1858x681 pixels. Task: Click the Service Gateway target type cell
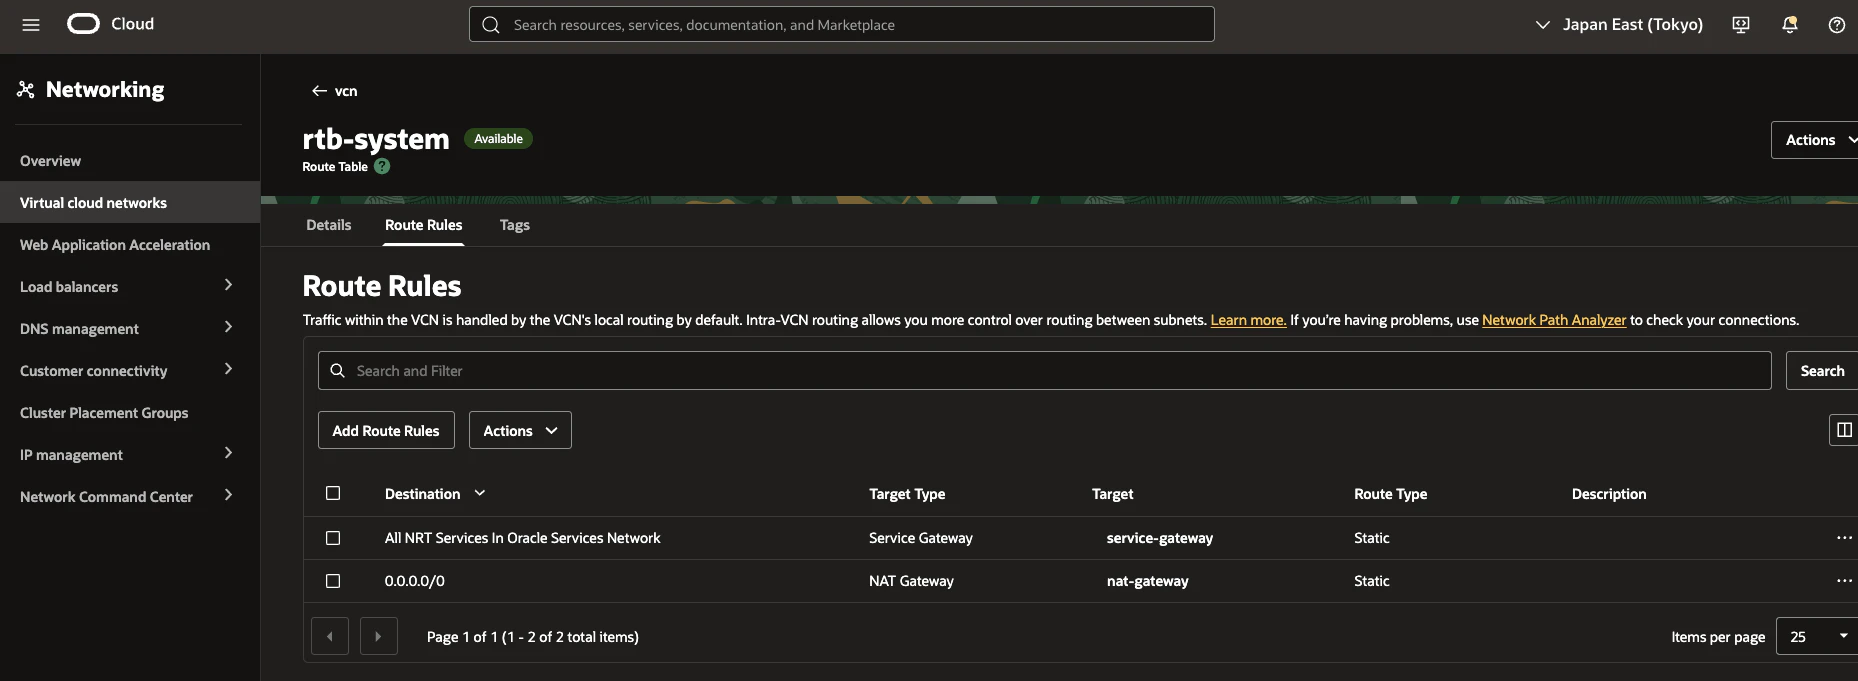click(920, 538)
